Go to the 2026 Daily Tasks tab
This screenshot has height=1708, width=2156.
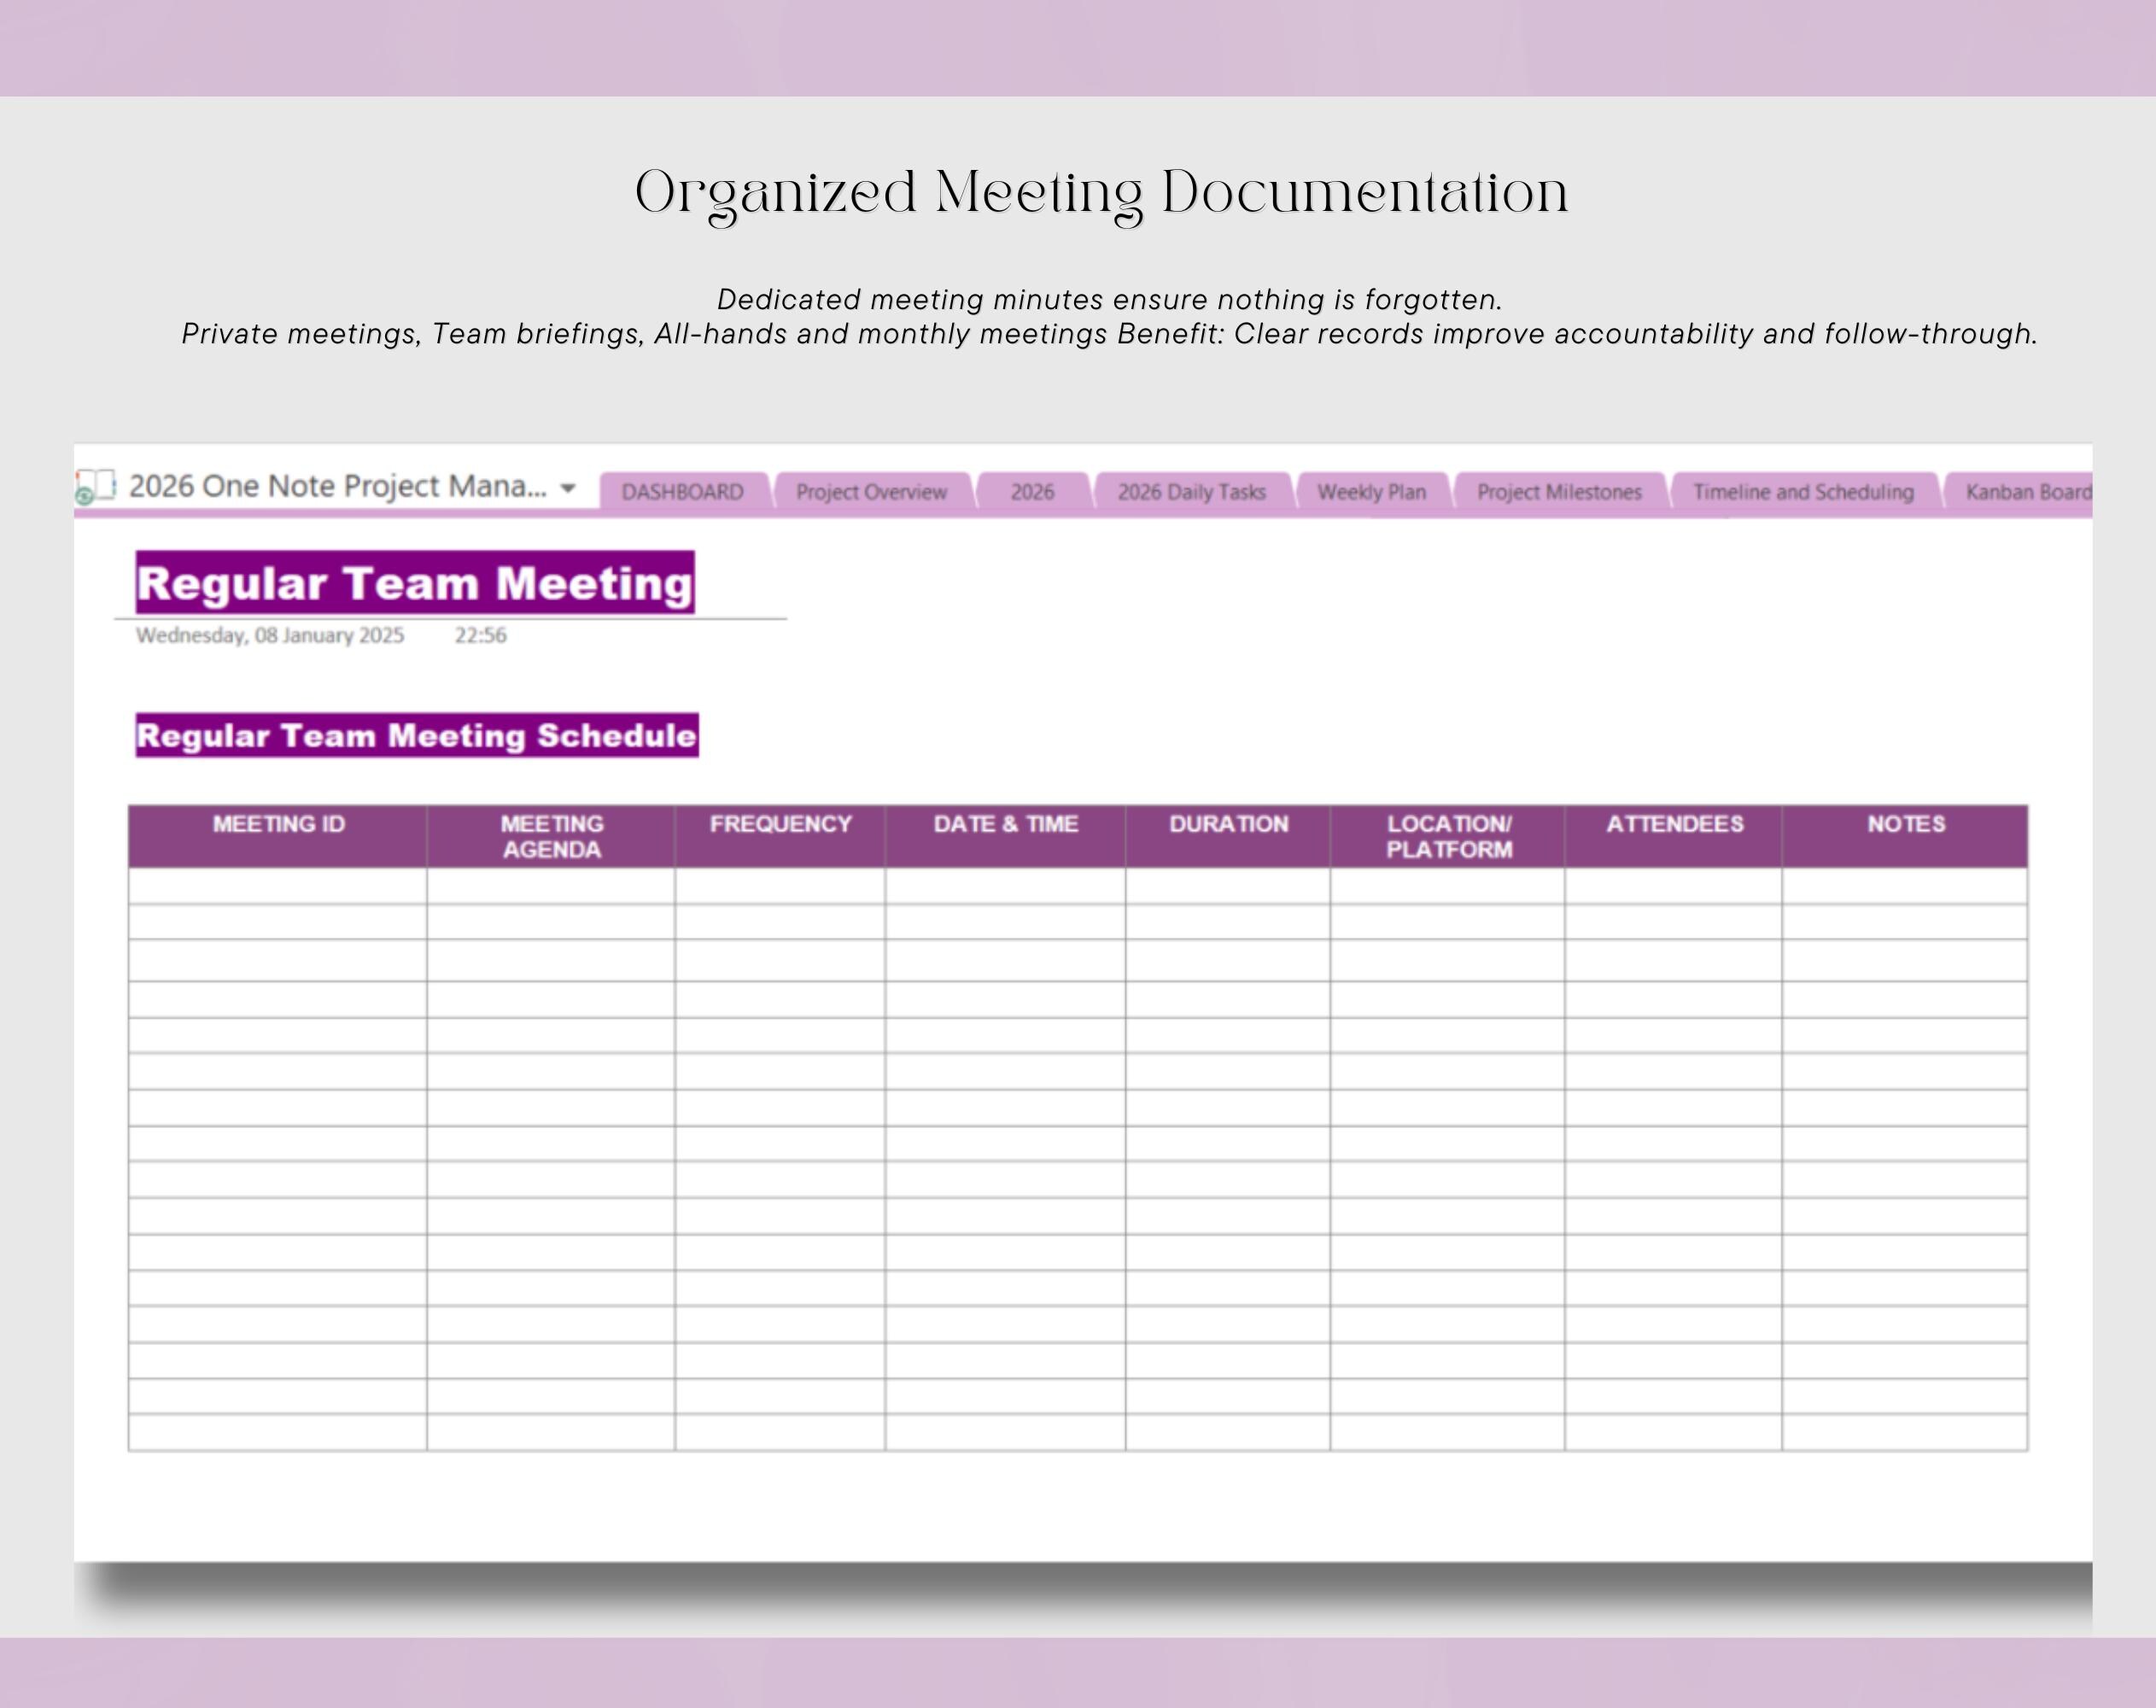[1191, 492]
